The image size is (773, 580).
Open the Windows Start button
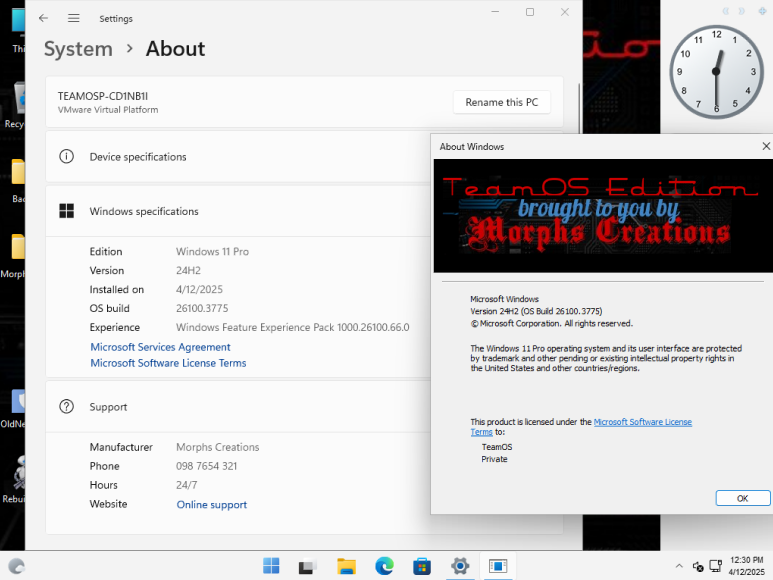pyautogui.click(x=271, y=566)
